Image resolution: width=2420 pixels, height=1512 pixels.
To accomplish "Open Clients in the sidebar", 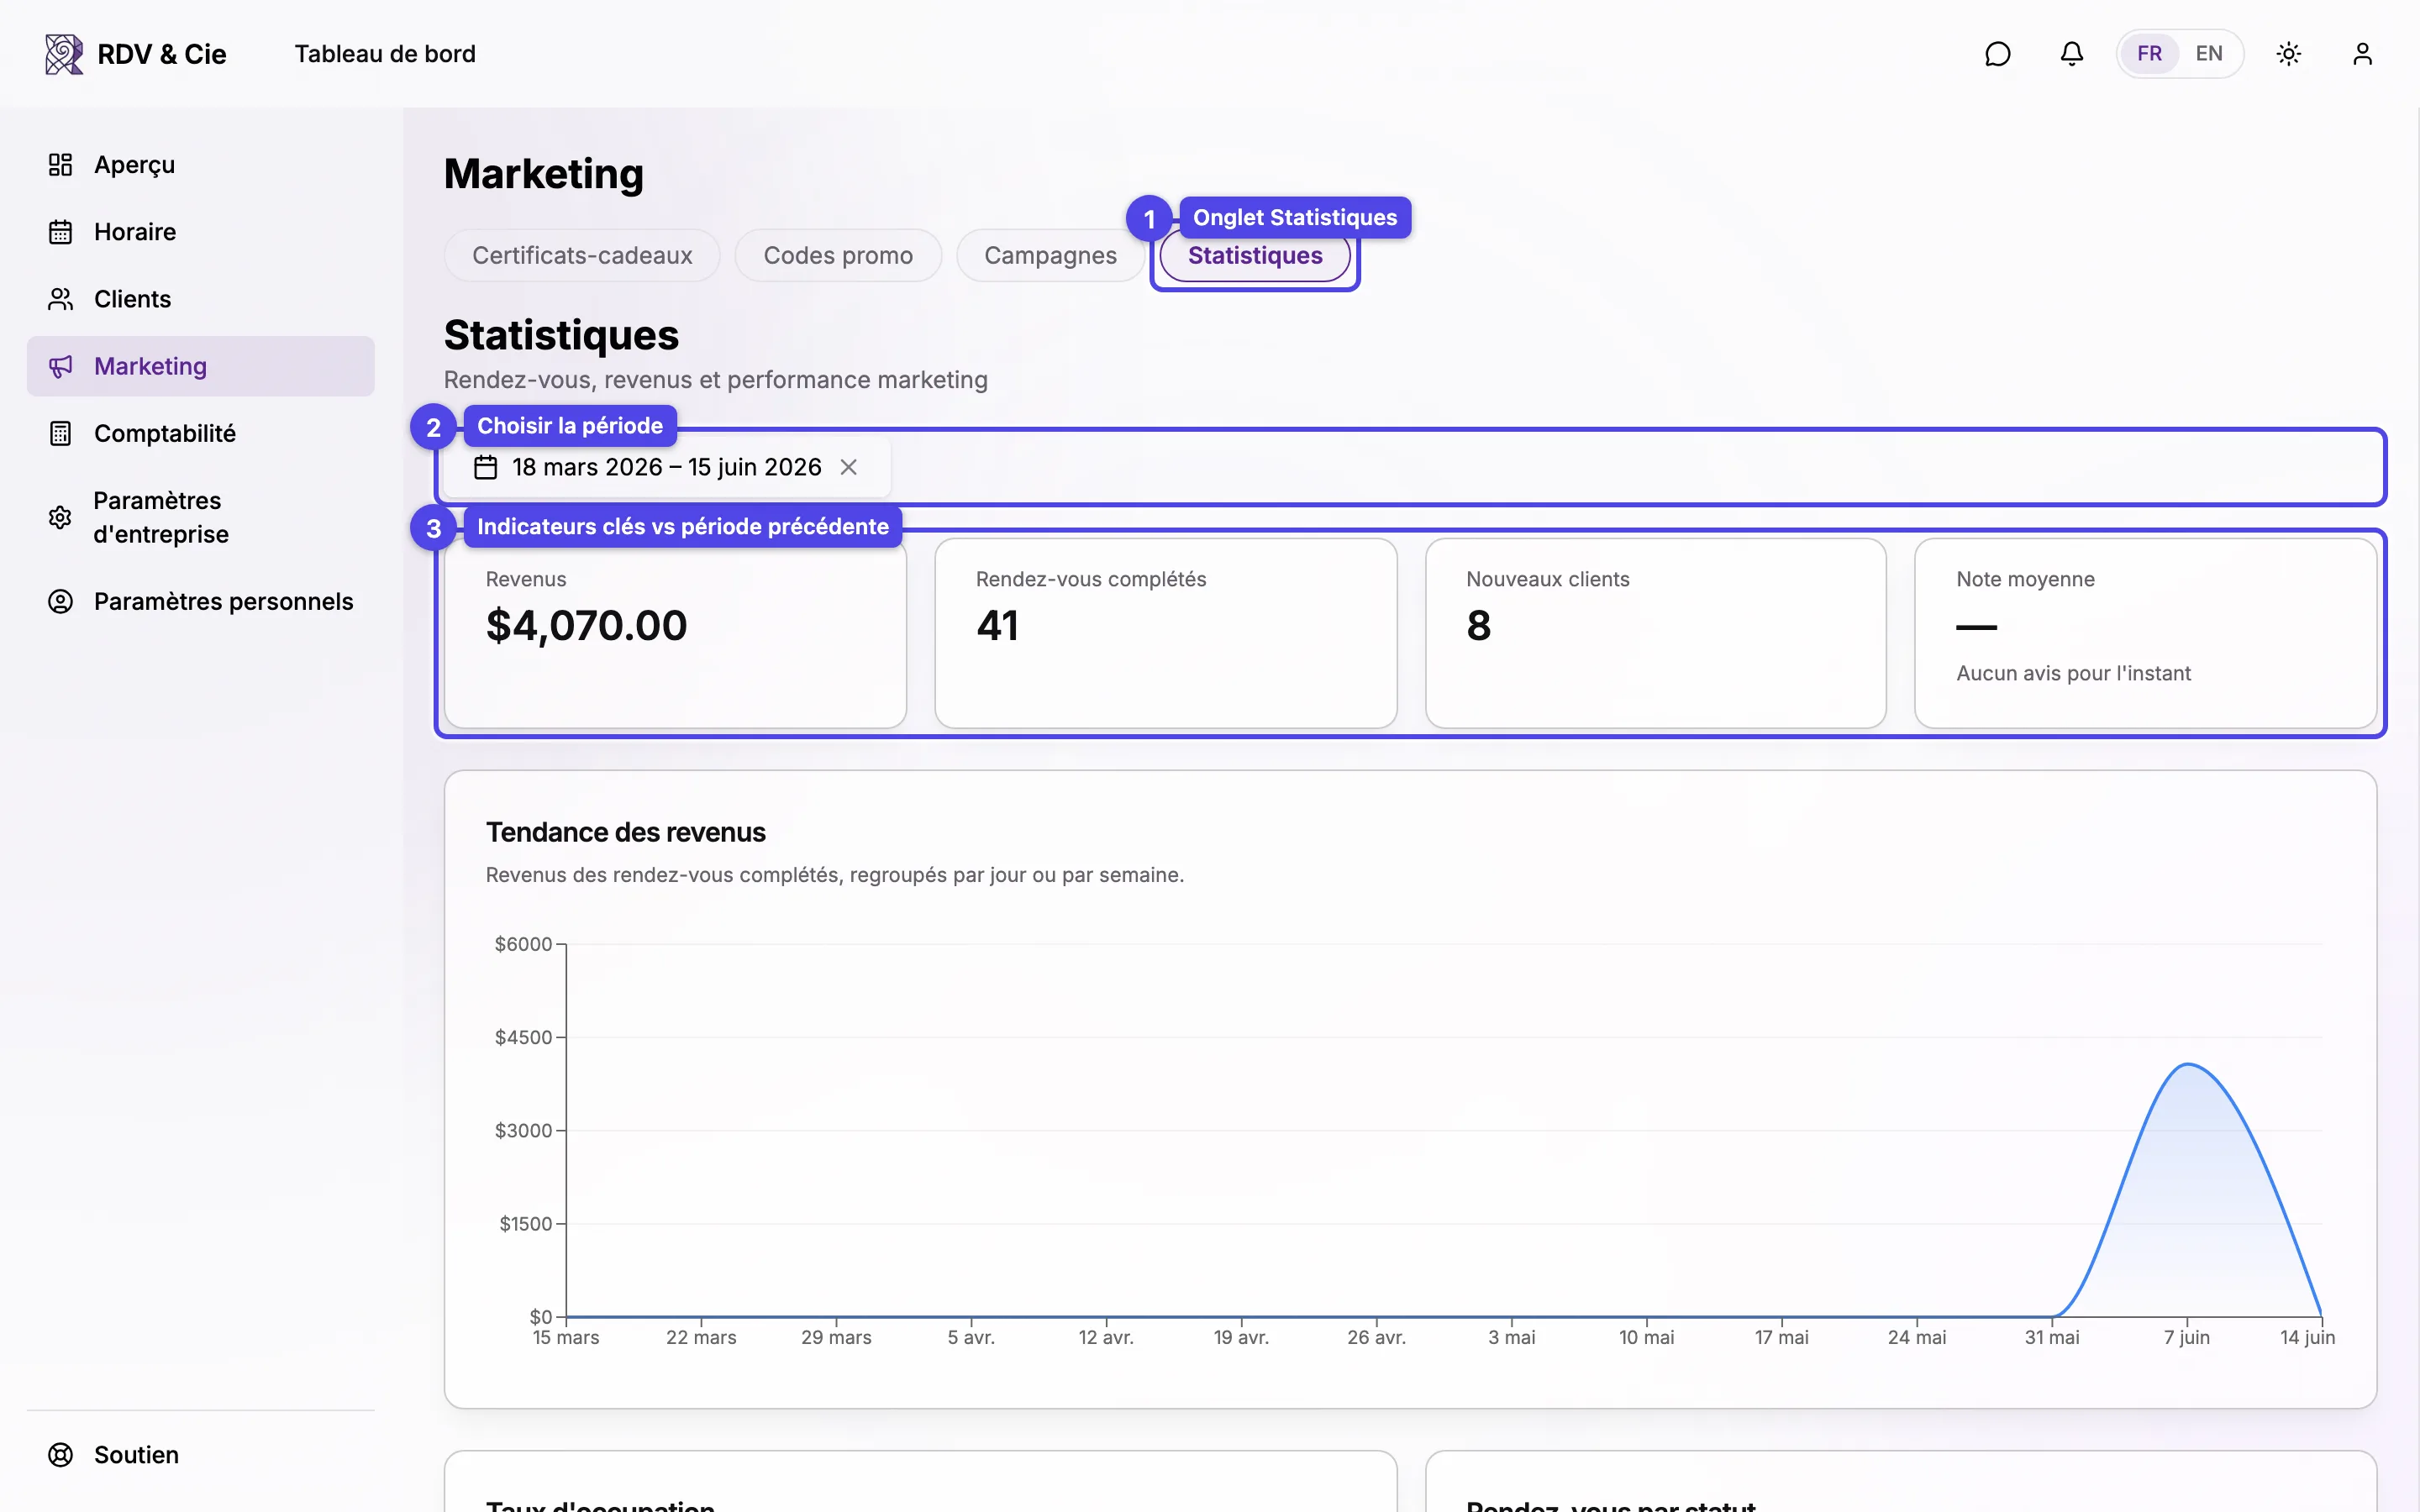I will click(x=200, y=299).
